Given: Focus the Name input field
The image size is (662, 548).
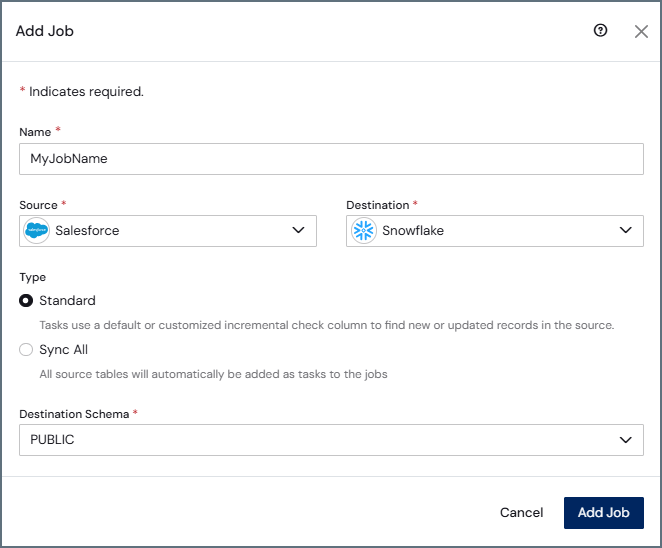Looking at the screenshot, I should click(331, 159).
